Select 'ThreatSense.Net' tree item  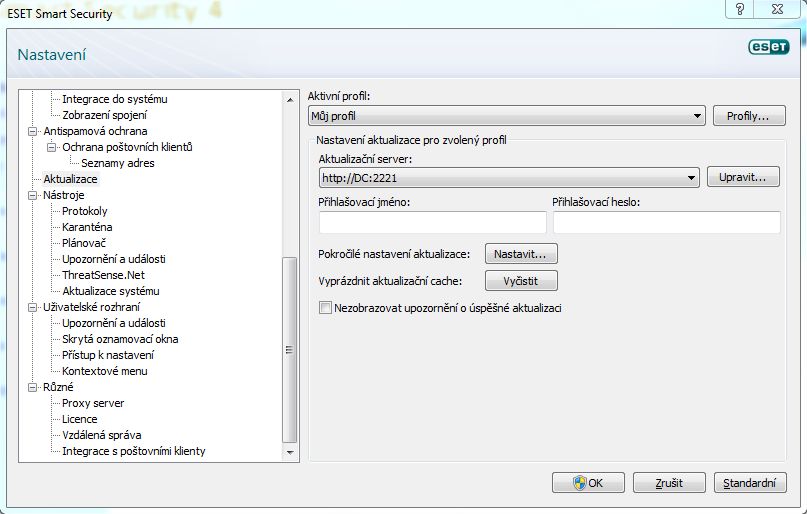click(103, 275)
